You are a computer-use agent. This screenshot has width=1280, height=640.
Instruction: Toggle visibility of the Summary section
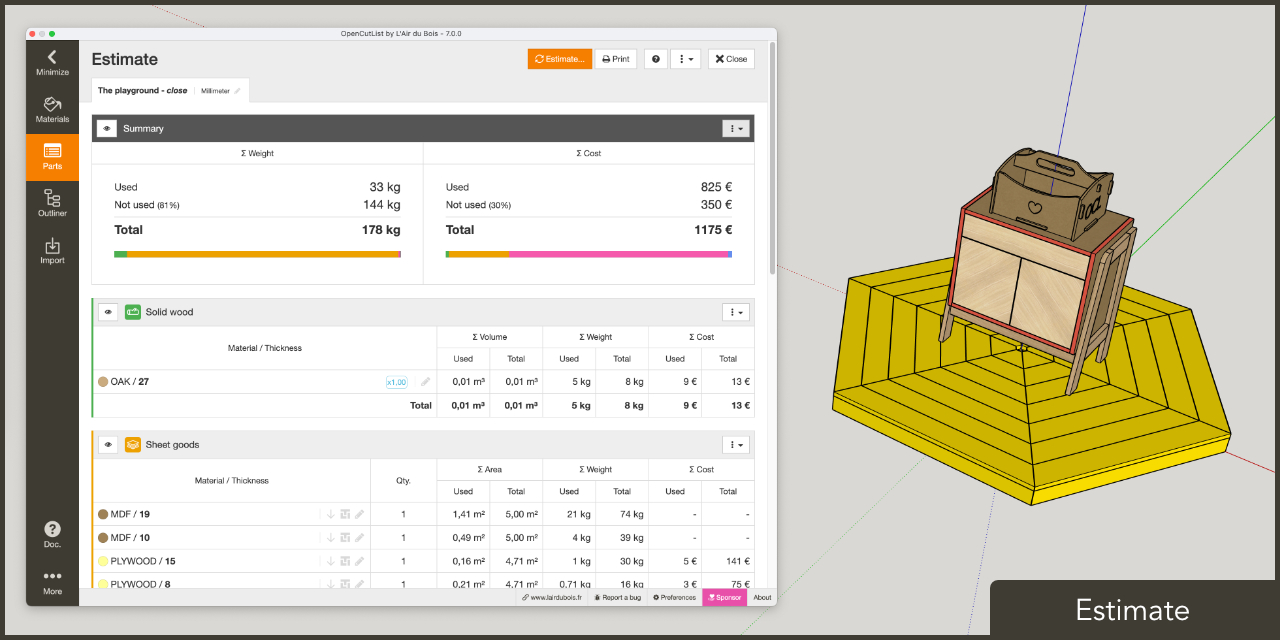(107, 128)
